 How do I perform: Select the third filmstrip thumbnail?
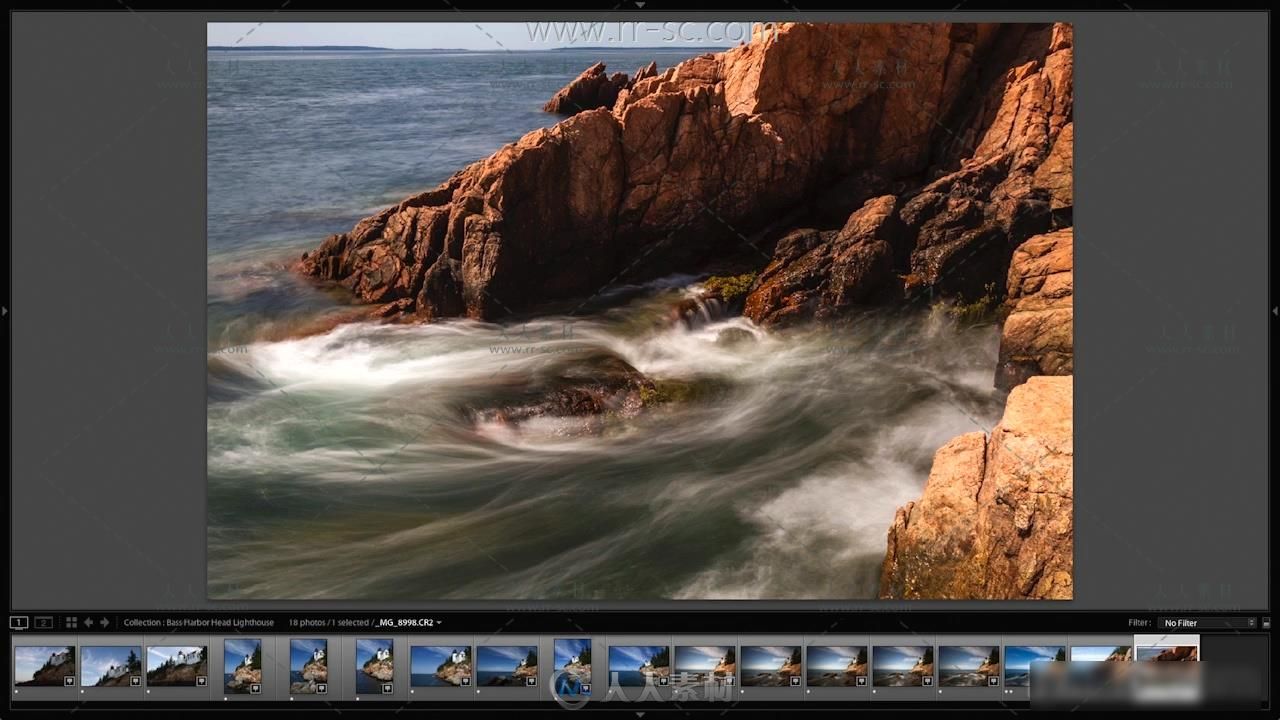[176, 665]
